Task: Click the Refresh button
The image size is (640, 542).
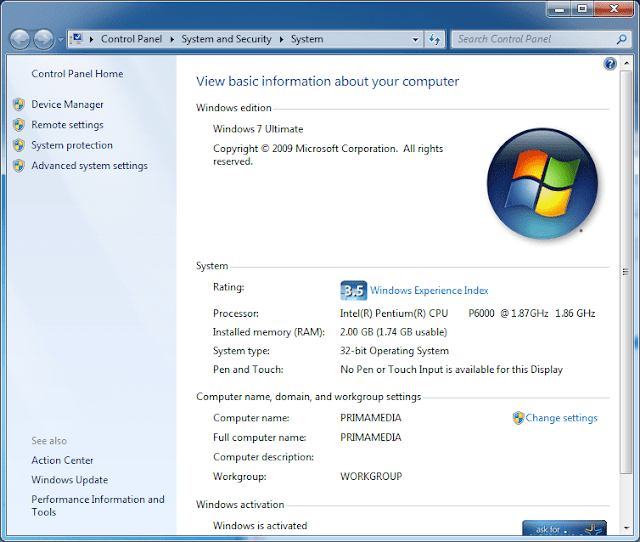Action: click(434, 40)
